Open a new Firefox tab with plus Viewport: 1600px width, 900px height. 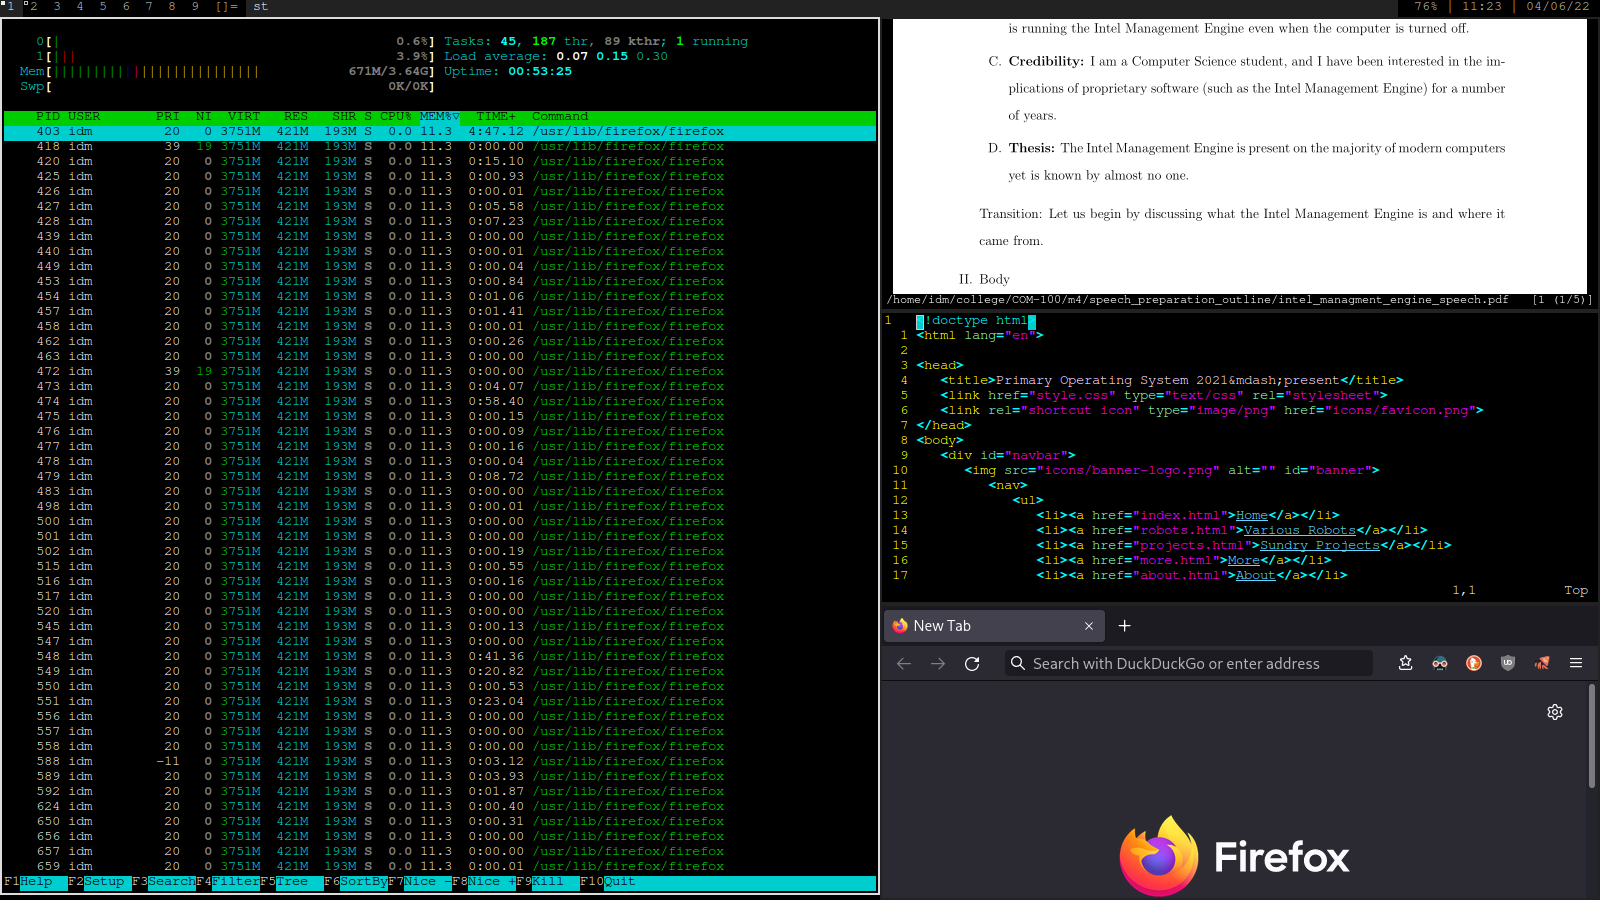(x=1124, y=625)
